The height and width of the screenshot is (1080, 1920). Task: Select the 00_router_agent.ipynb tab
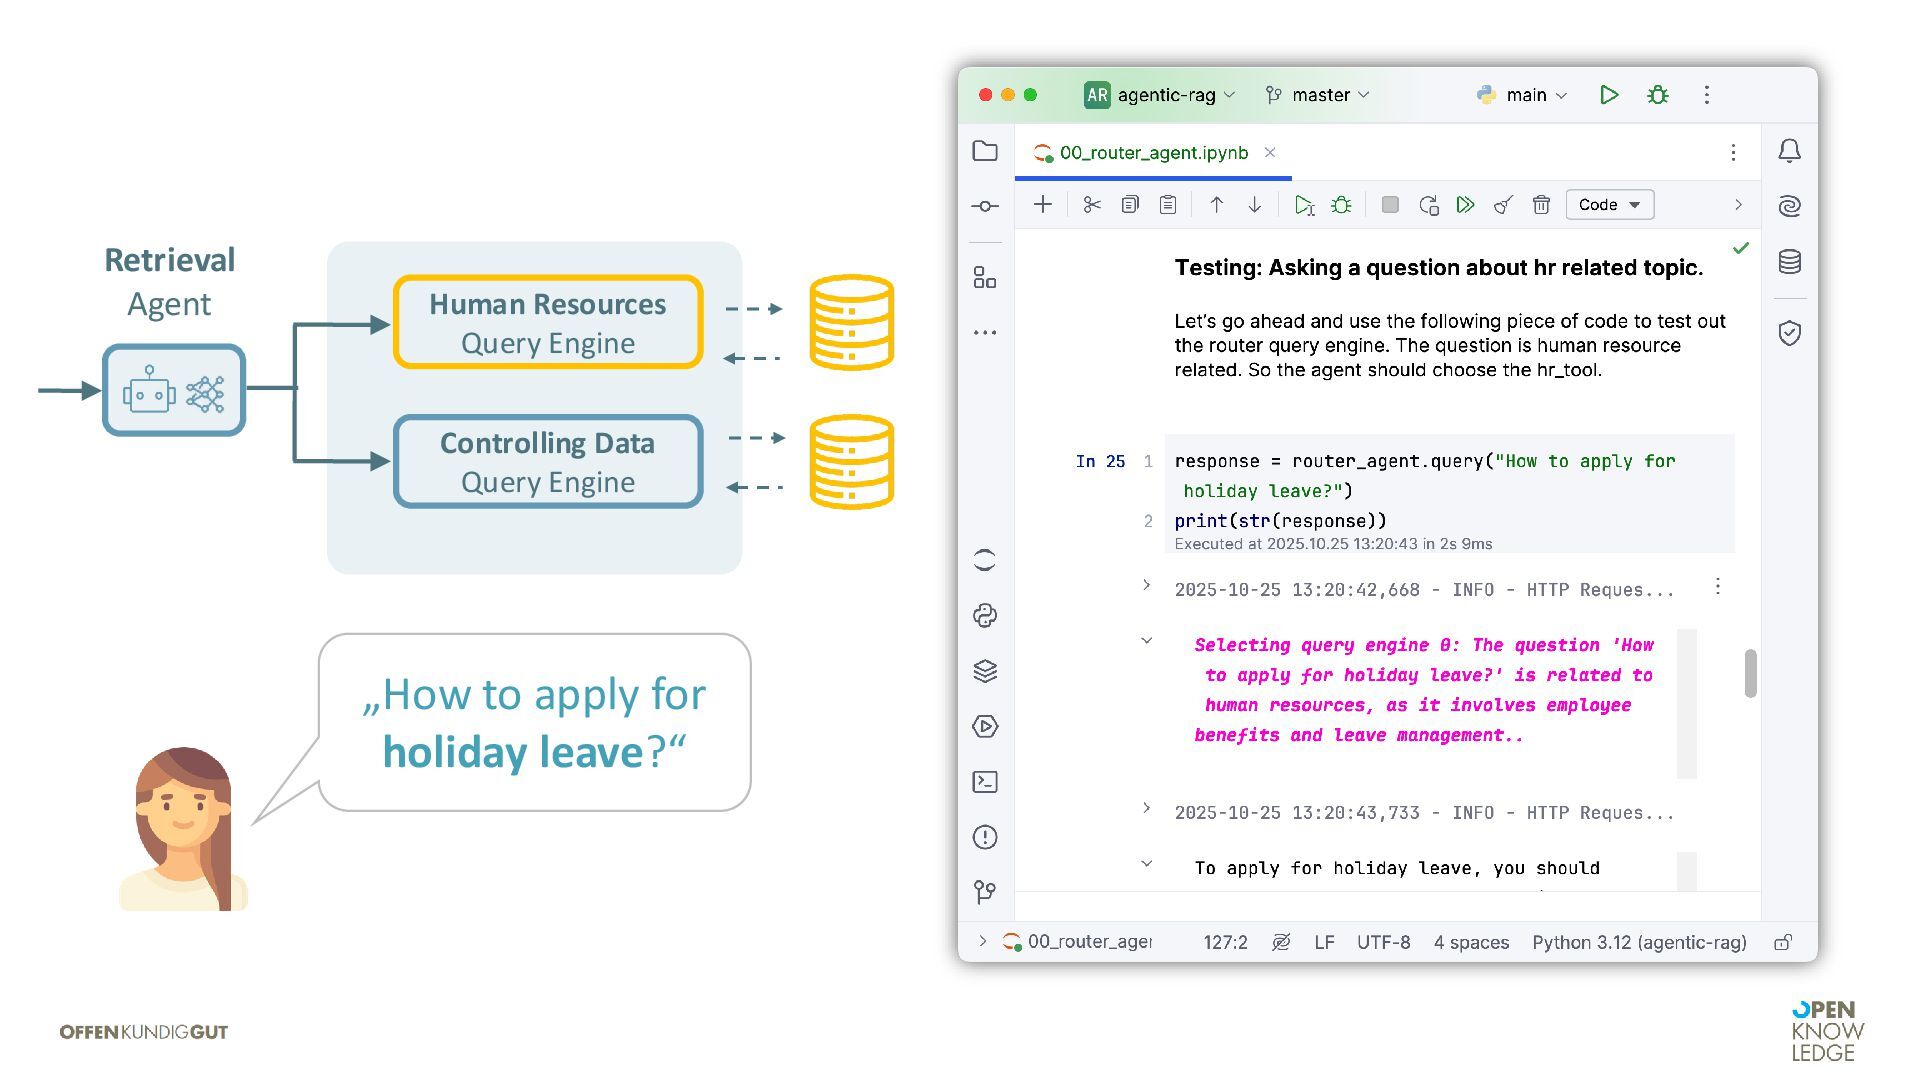tap(1153, 153)
